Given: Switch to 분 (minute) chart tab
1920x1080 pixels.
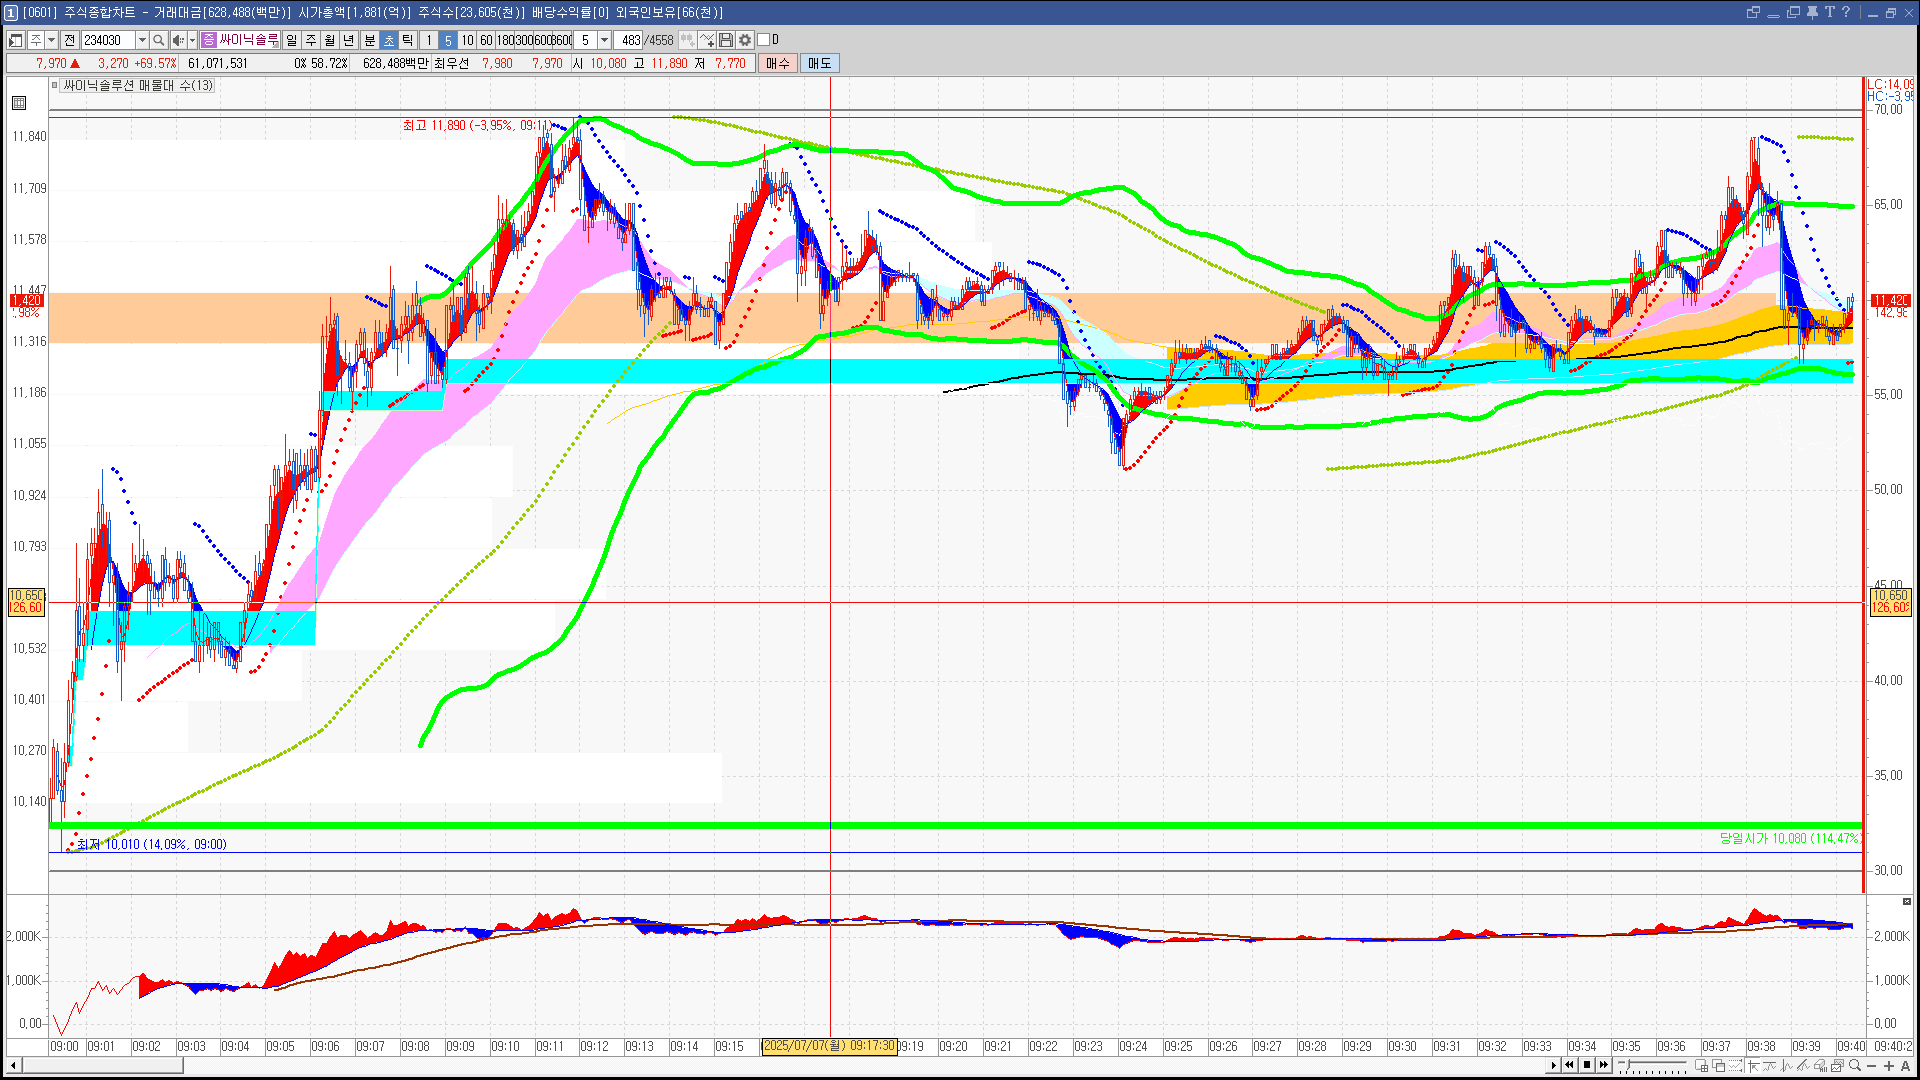Looking at the screenshot, I should tap(369, 40).
